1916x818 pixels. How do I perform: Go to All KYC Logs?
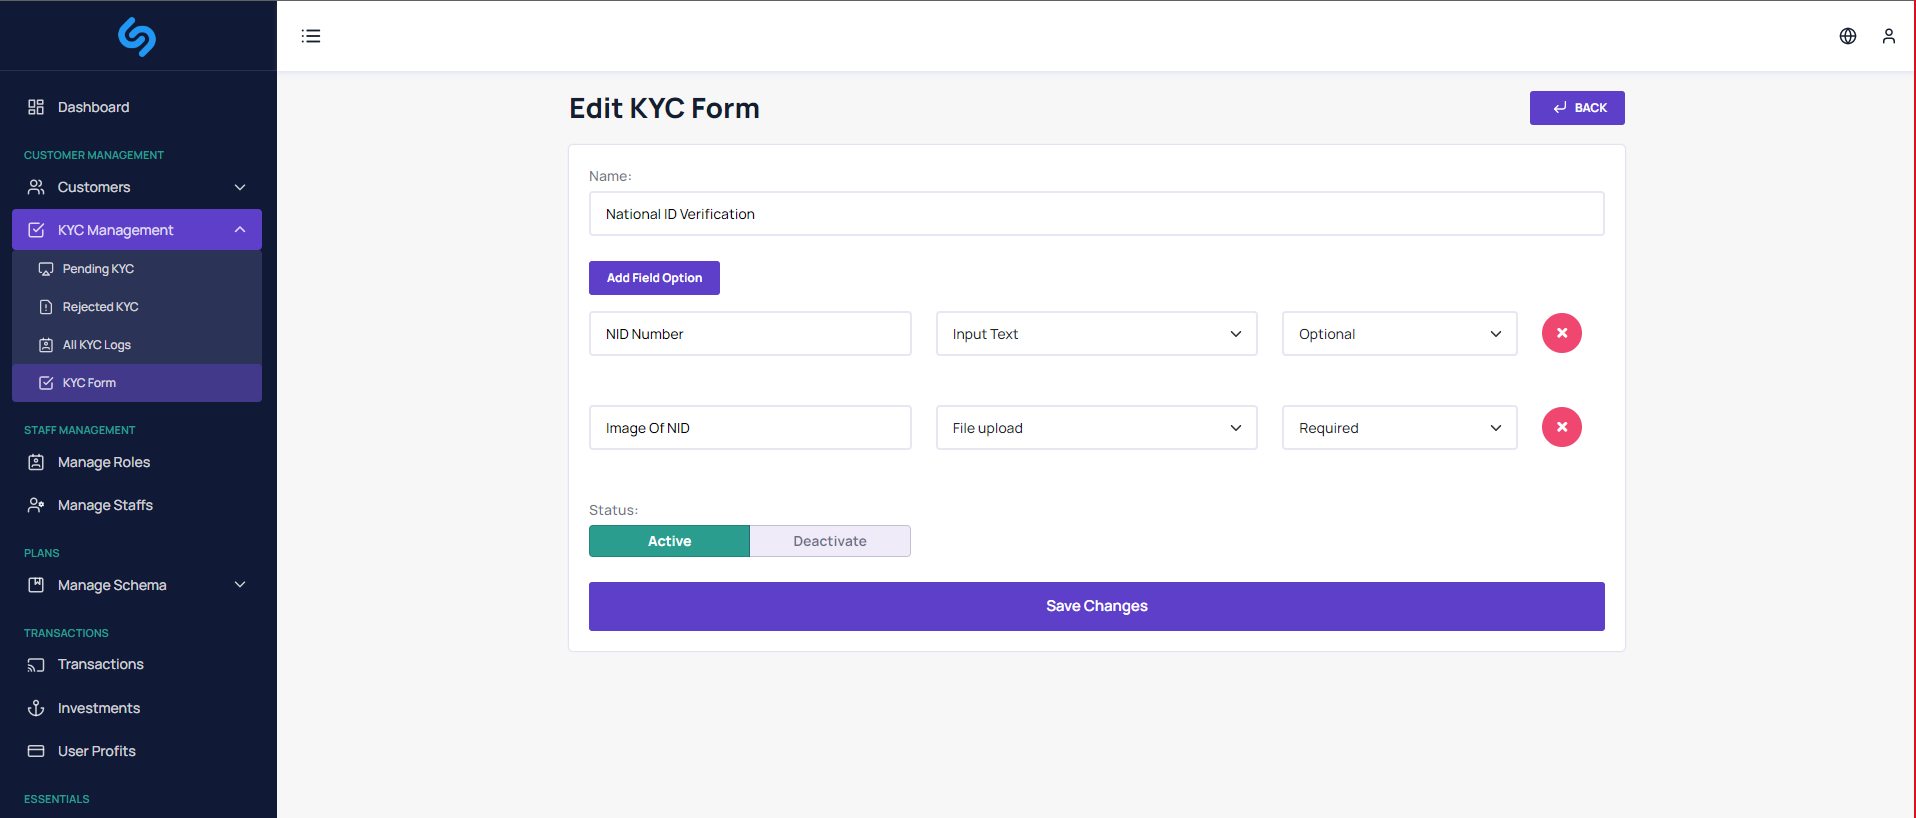[97, 345]
